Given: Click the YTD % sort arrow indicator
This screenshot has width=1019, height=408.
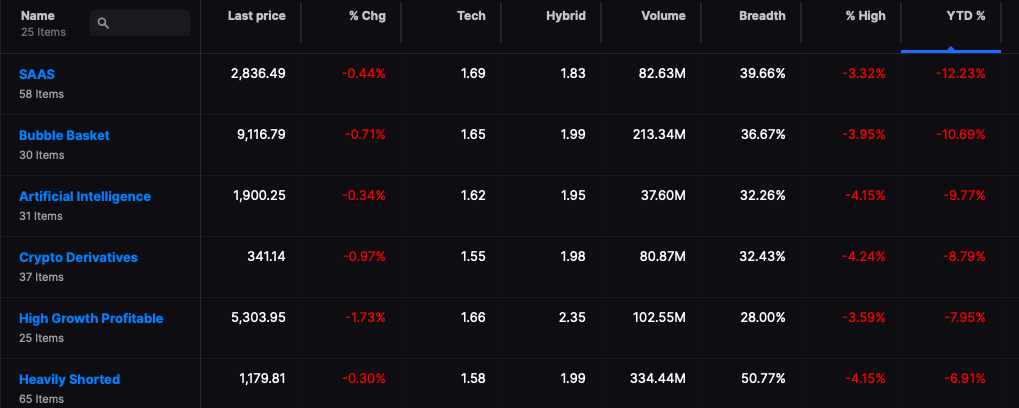Looking at the screenshot, I should [x=951, y=49].
